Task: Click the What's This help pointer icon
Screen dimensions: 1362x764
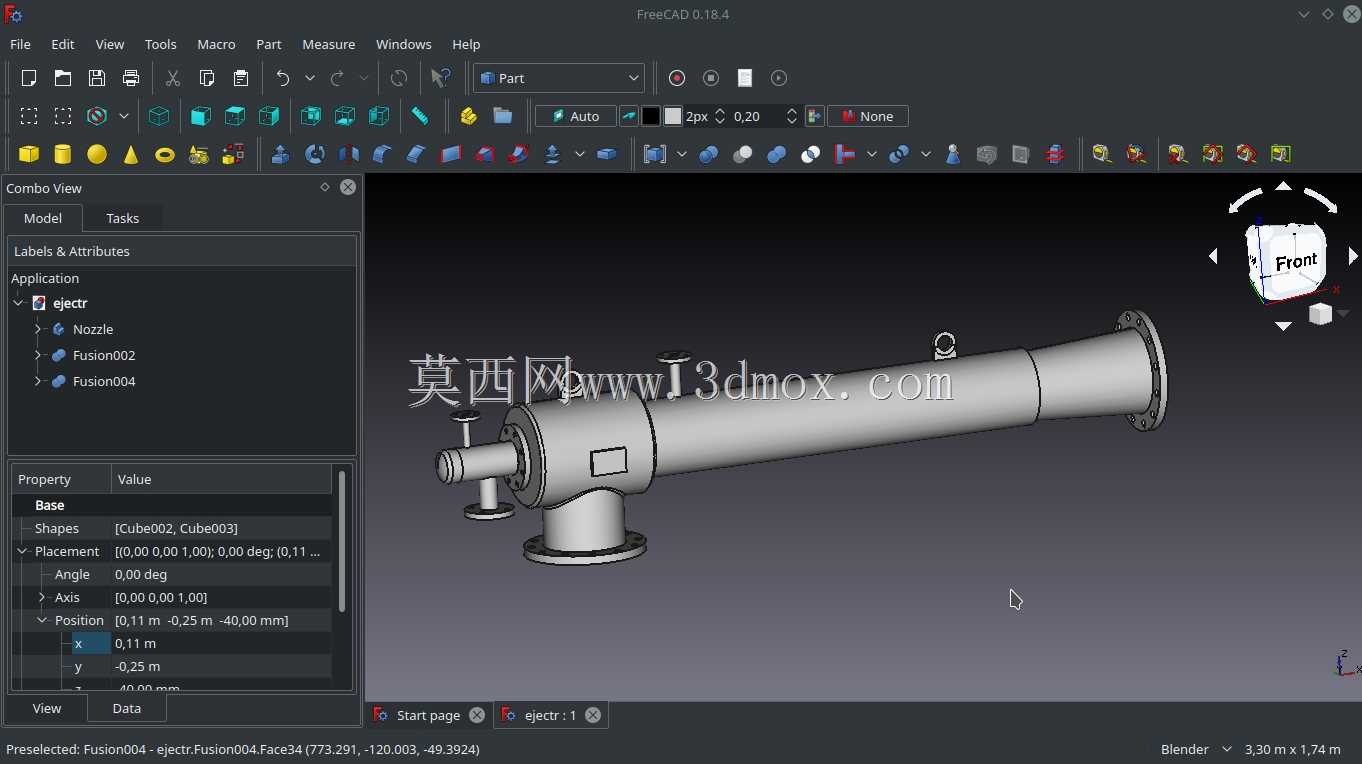Action: click(440, 78)
